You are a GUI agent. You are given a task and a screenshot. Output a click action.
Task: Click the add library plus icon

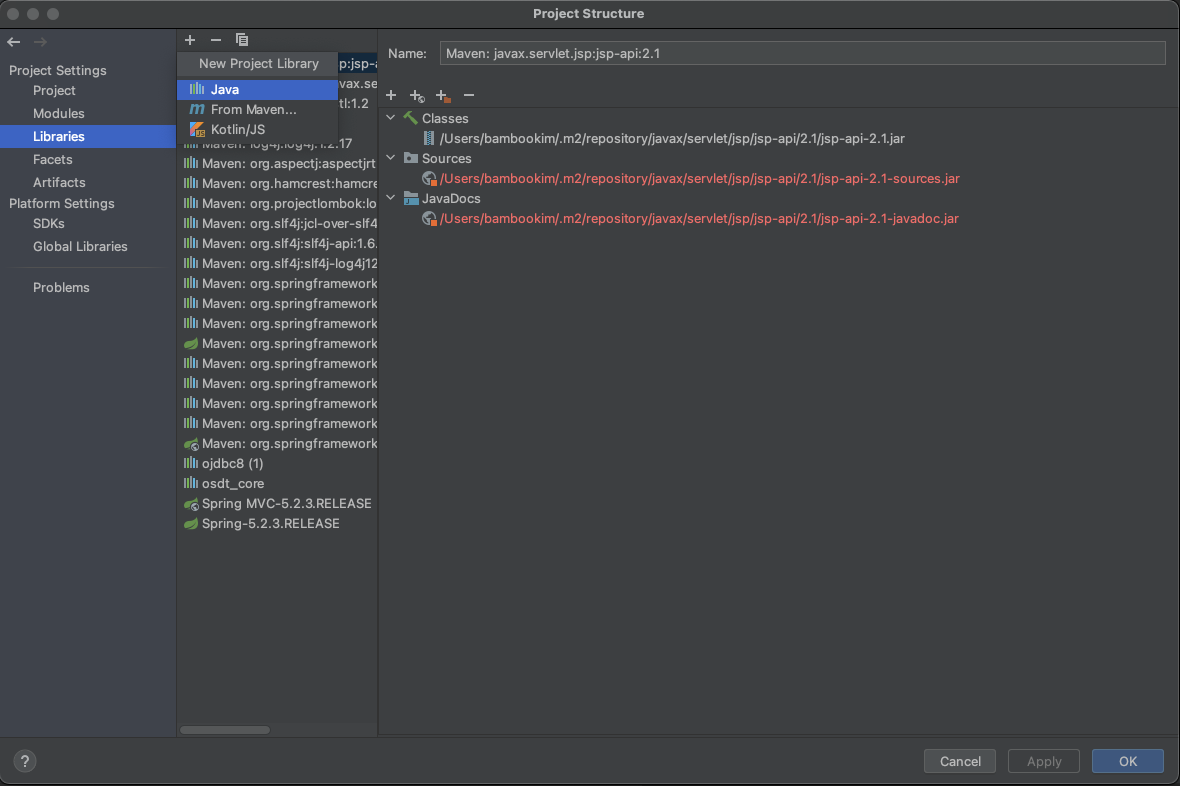click(190, 40)
